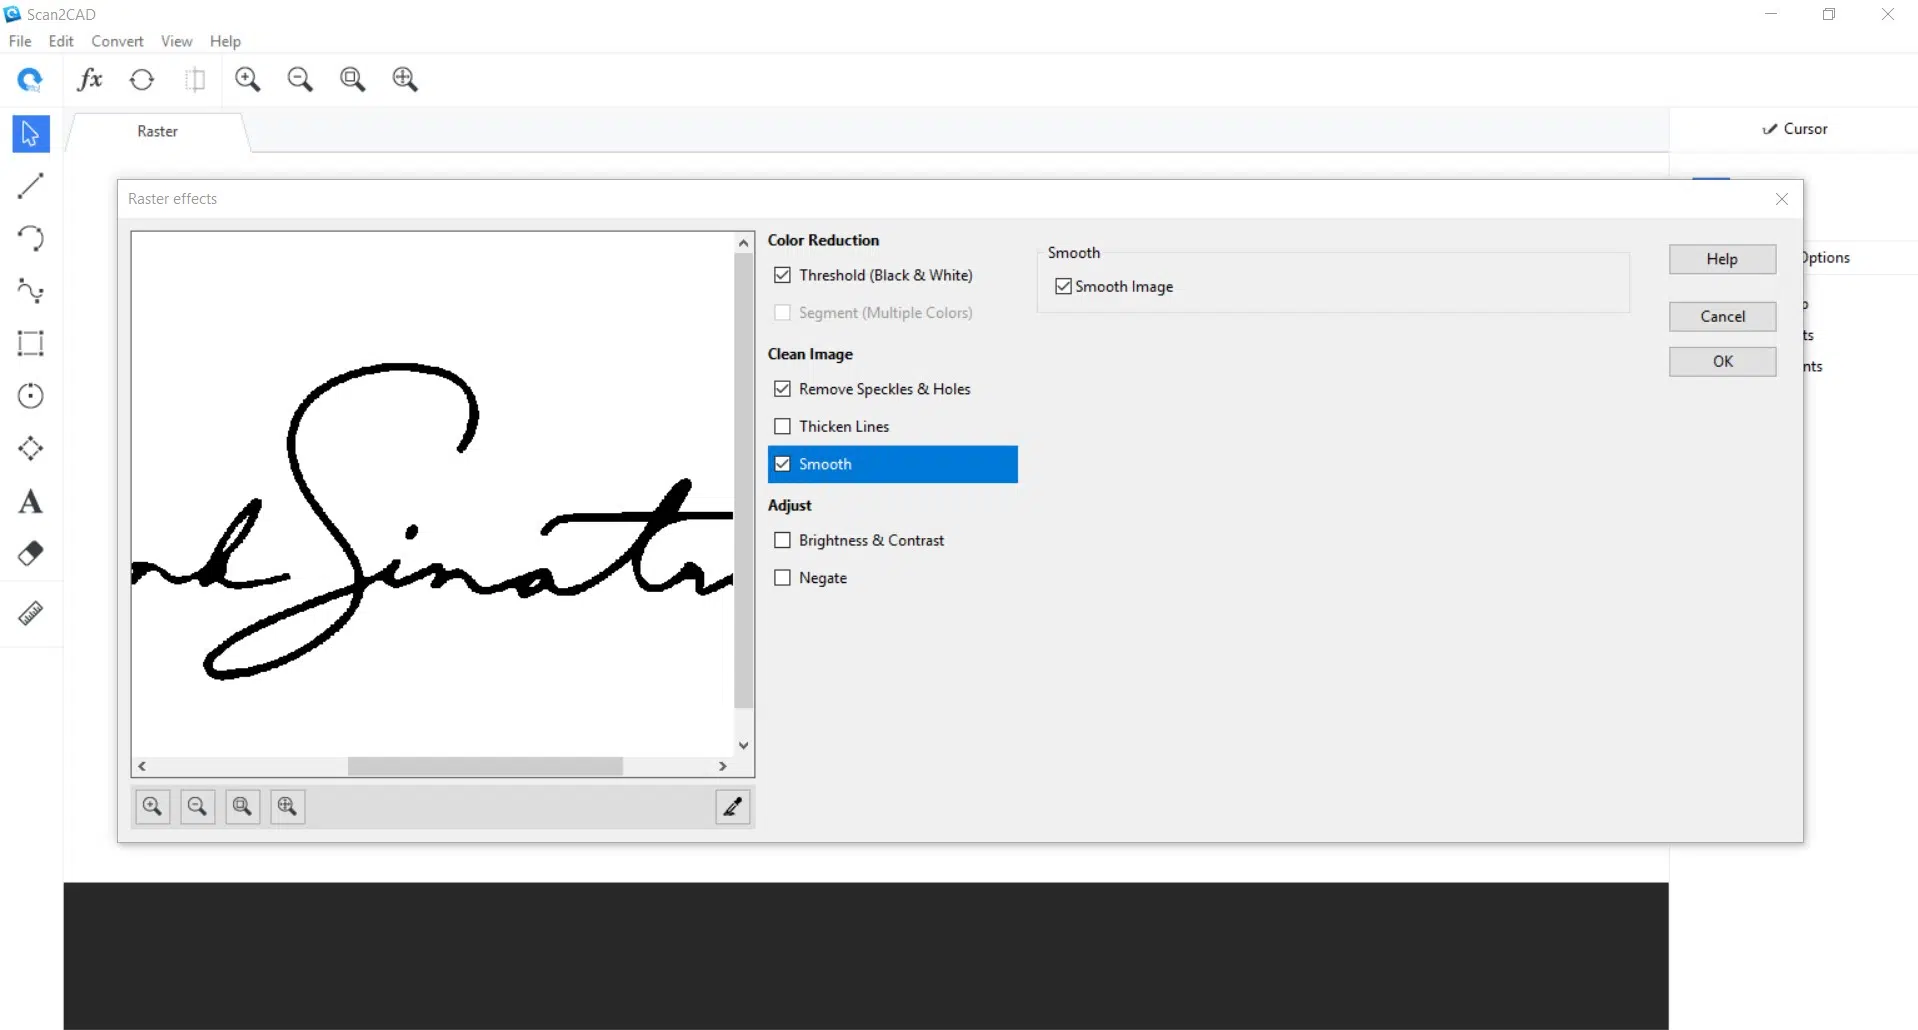Select the Measure tool at sidebar bottom
This screenshot has height=1030, width=1918.
(x=30, y=613)
